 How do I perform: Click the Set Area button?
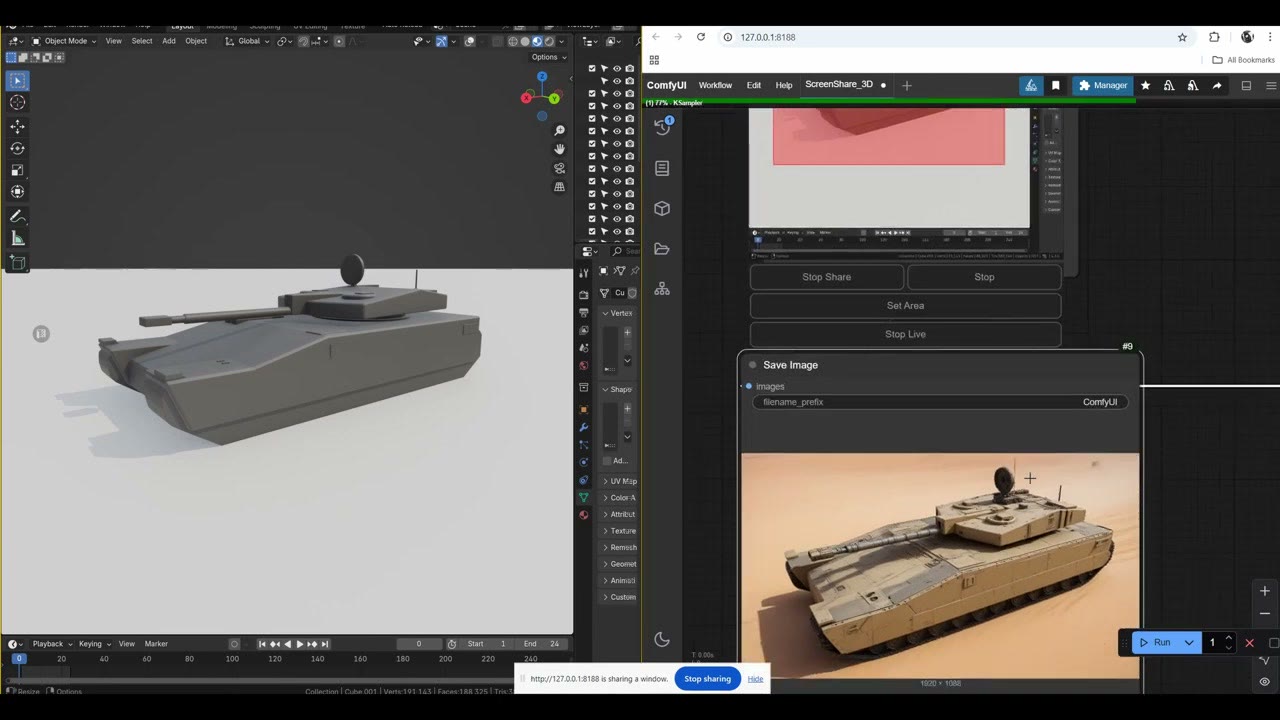(905, 306)
